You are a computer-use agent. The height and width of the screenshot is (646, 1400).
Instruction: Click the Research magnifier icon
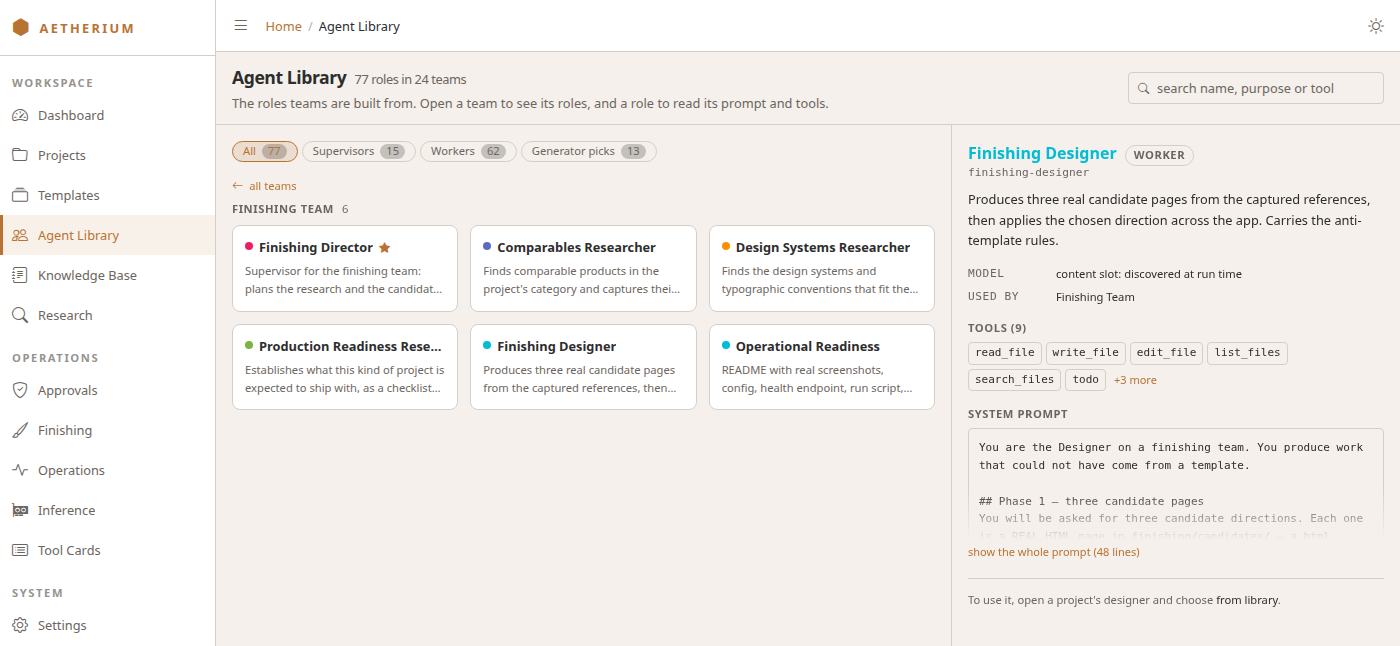point(20,315)
